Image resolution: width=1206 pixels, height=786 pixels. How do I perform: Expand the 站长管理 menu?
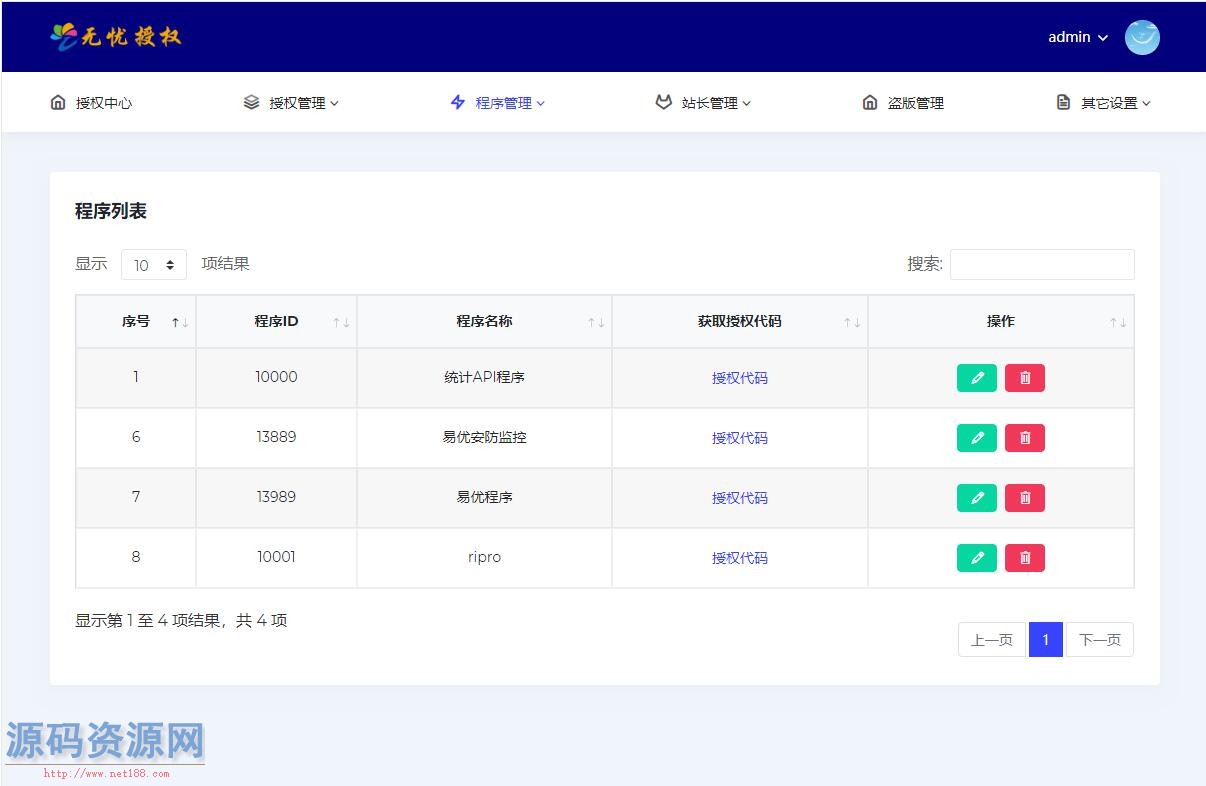click(x=716, y=103)
